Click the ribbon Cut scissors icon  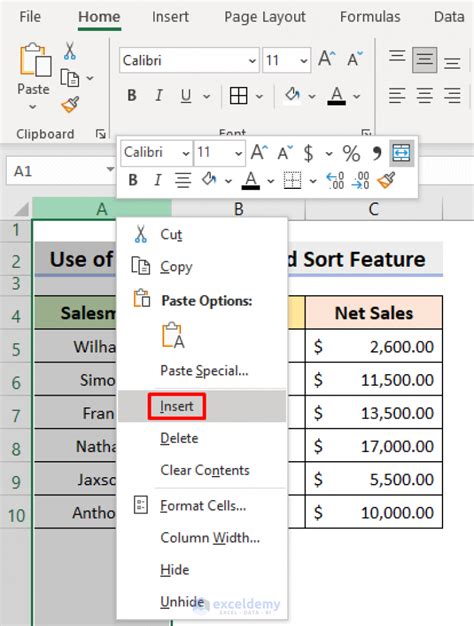(70, 51)
